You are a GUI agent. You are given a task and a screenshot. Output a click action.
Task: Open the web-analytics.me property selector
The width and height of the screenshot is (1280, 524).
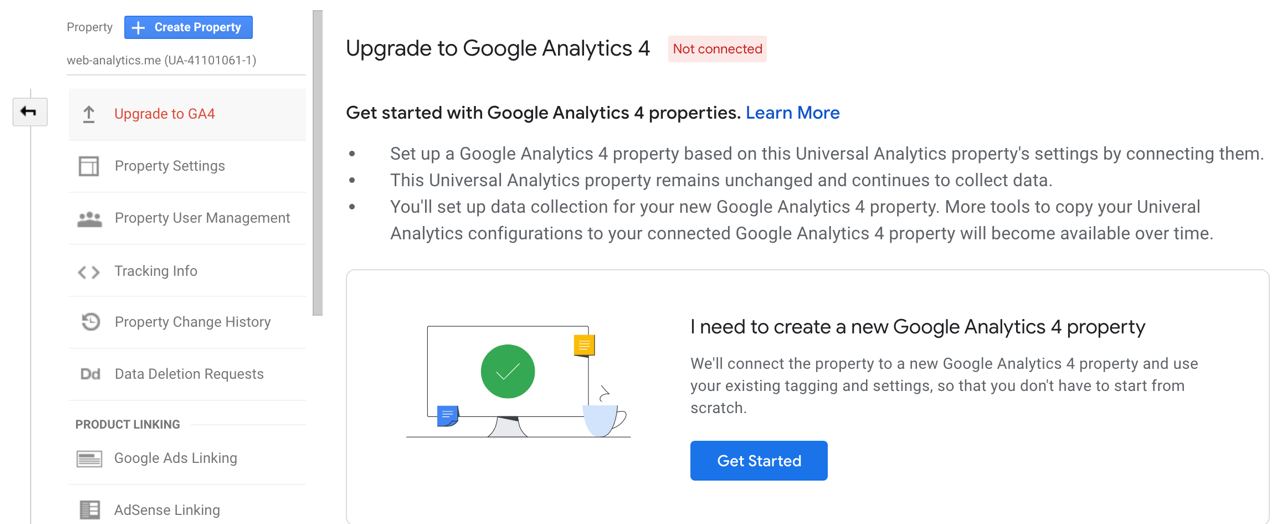(161, 60)
